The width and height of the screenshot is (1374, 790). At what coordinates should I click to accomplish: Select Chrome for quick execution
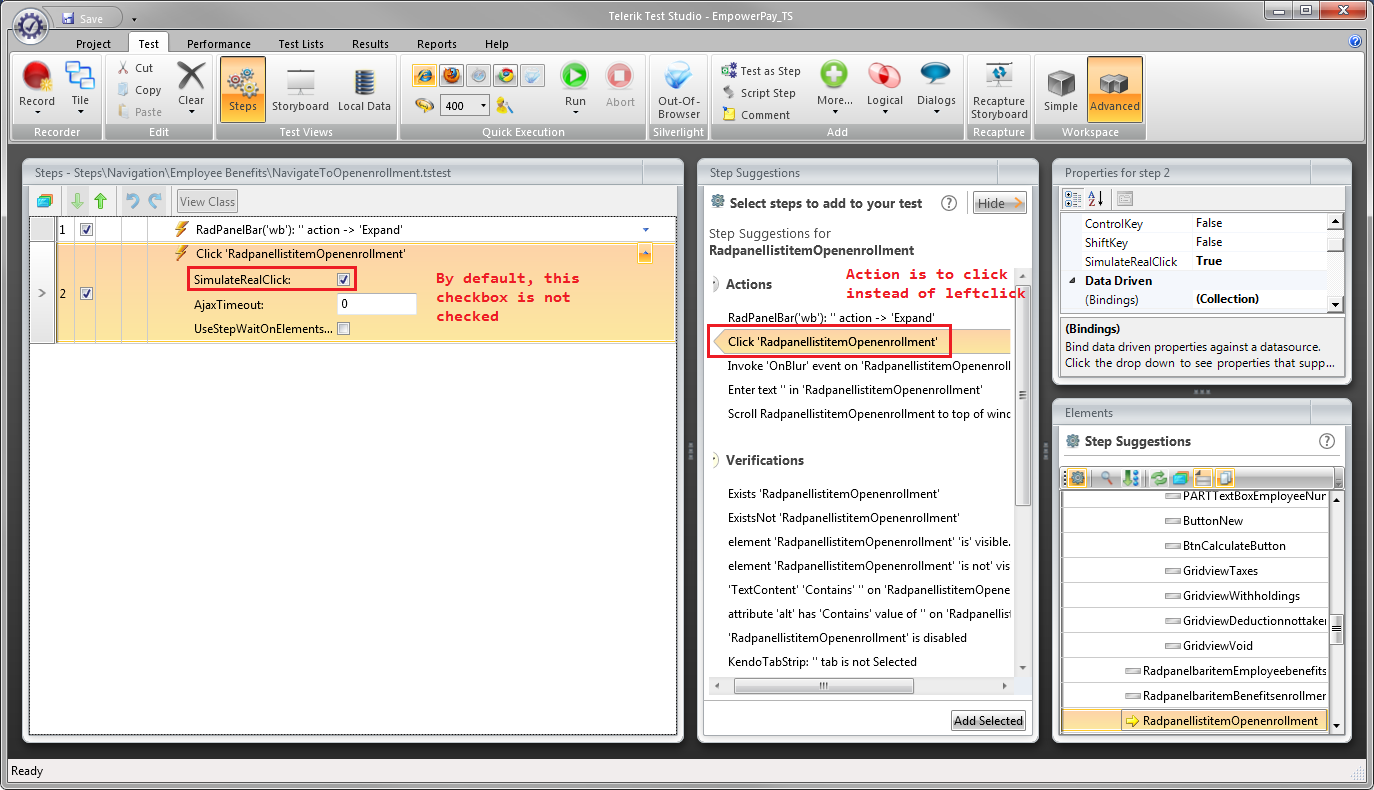click(x=506, y=75)
